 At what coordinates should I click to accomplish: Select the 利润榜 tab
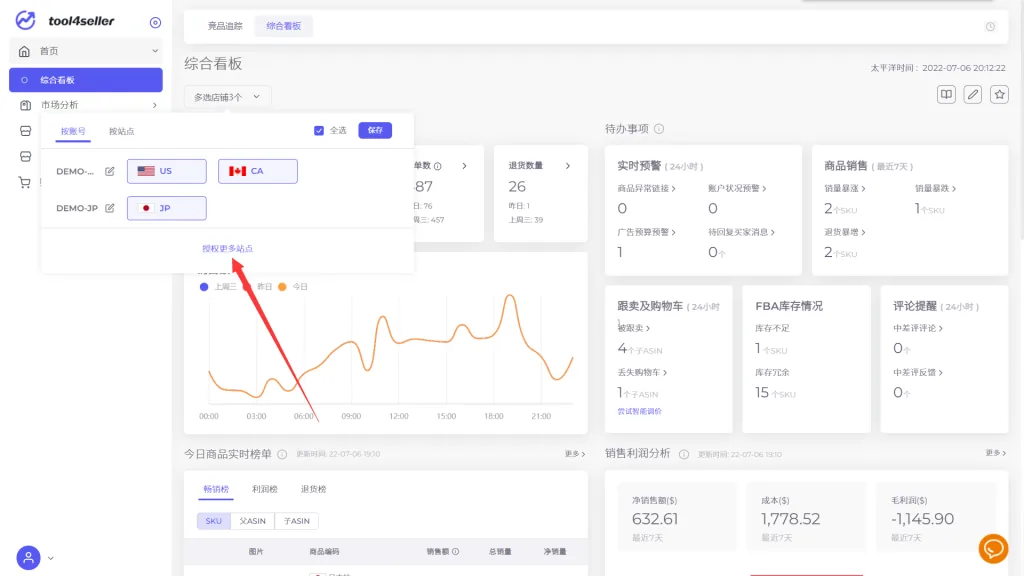click(264, 489)
